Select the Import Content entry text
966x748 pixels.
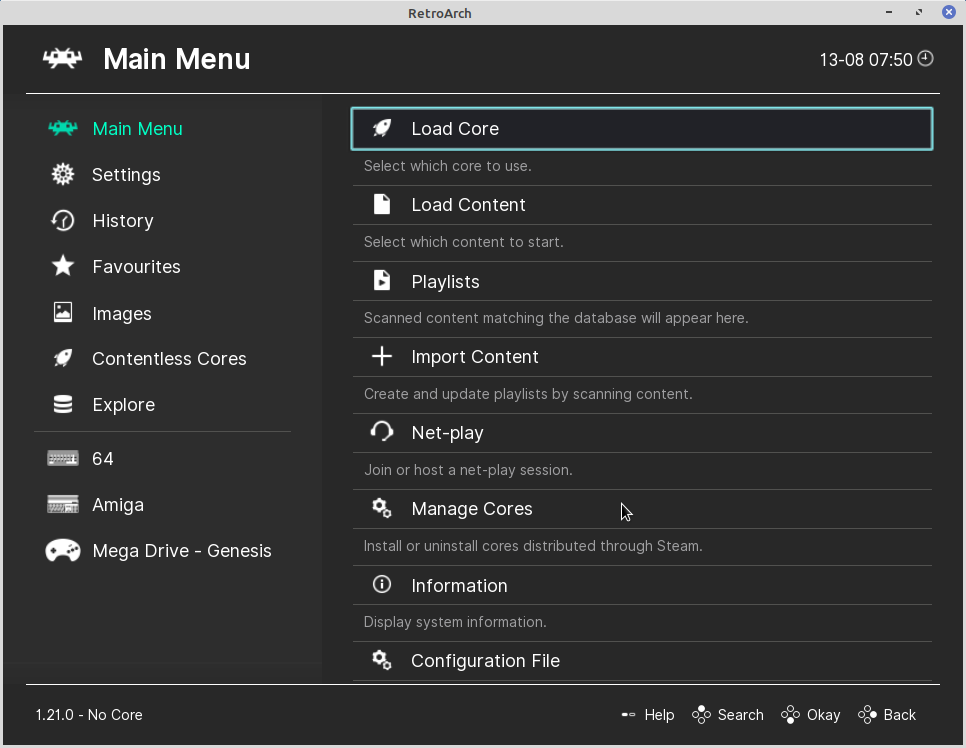[475, 357]
